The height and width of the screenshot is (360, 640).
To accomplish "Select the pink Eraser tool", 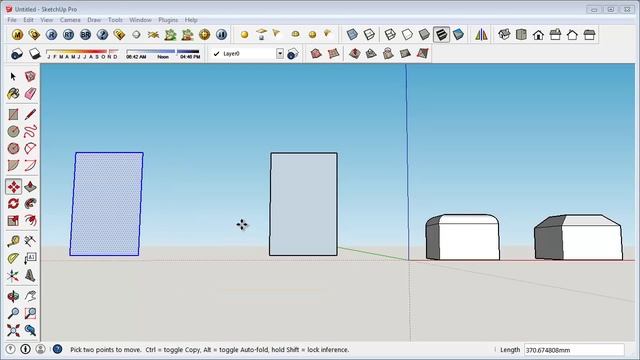I will (x=30, y=94).
